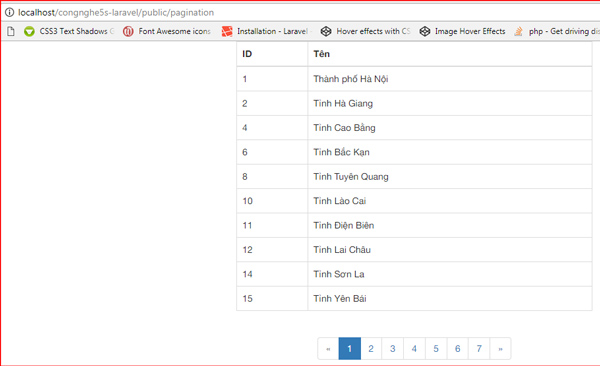The image size is (600, 366).
Task: Select the Tỉnh Lào Cai cell
Action: 450,201
